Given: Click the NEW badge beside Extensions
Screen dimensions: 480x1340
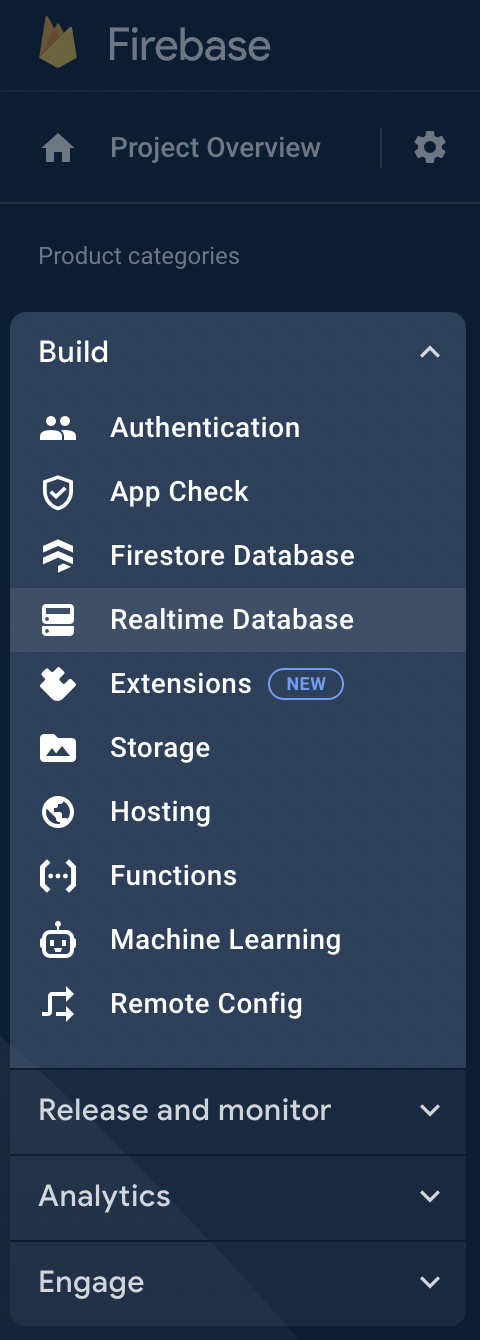Looking at the screenshot, I should pyautogui.click(x=306, y=684).
